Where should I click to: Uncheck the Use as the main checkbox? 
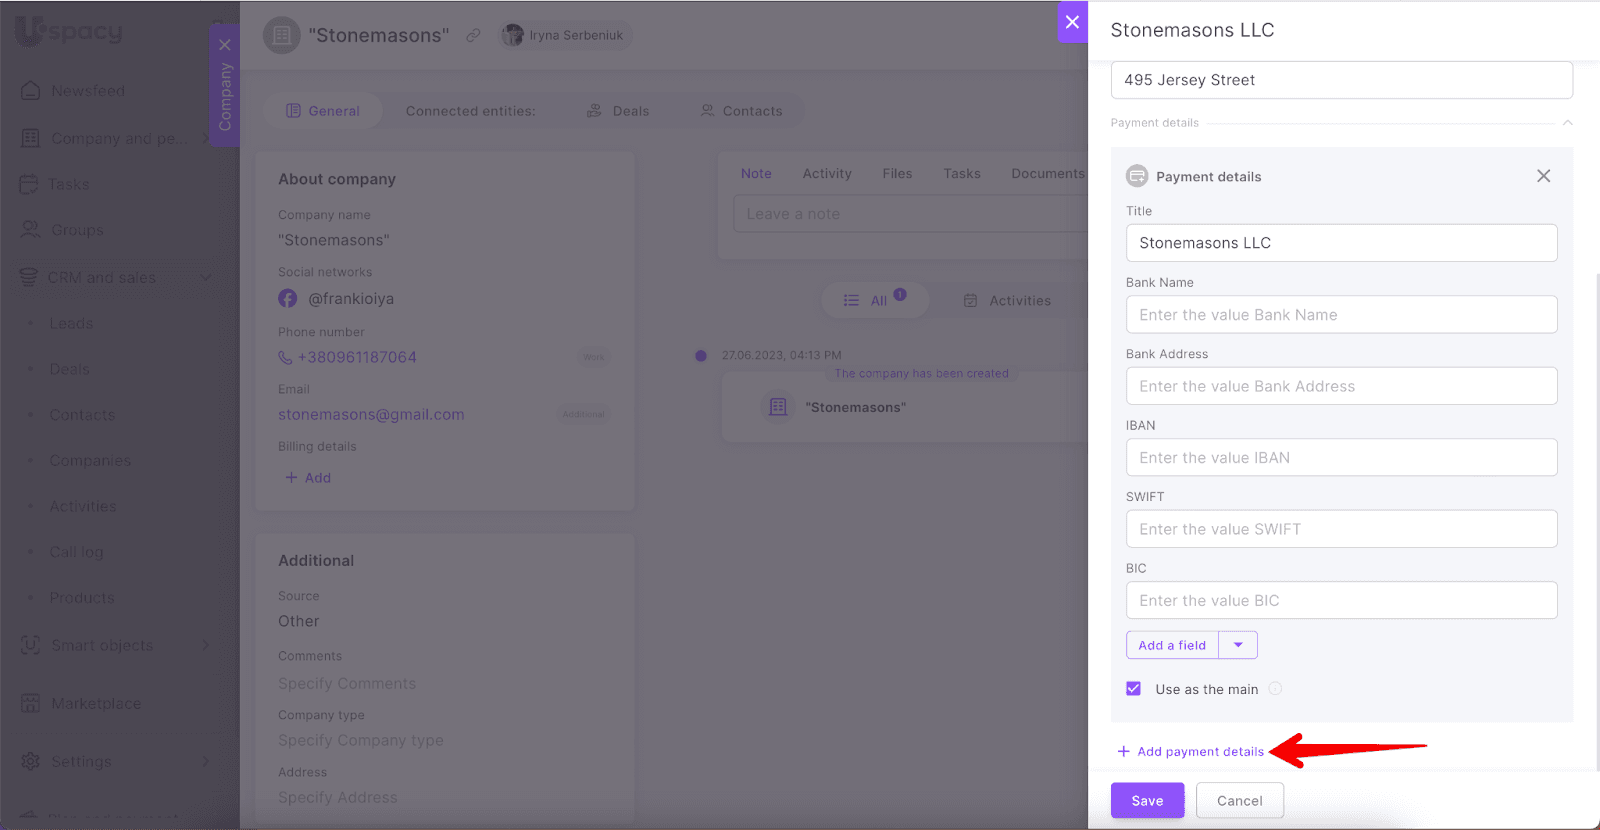coord(1134,689)
